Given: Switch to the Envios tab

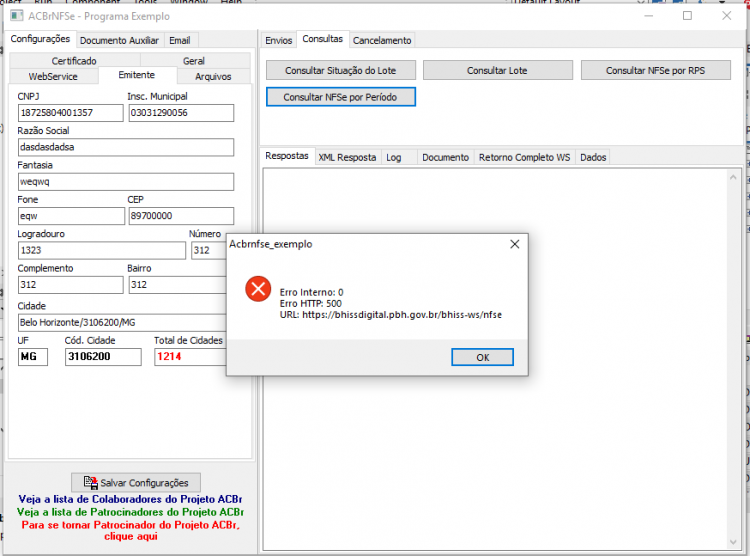Looking at the screenshot, I should 278,41.
